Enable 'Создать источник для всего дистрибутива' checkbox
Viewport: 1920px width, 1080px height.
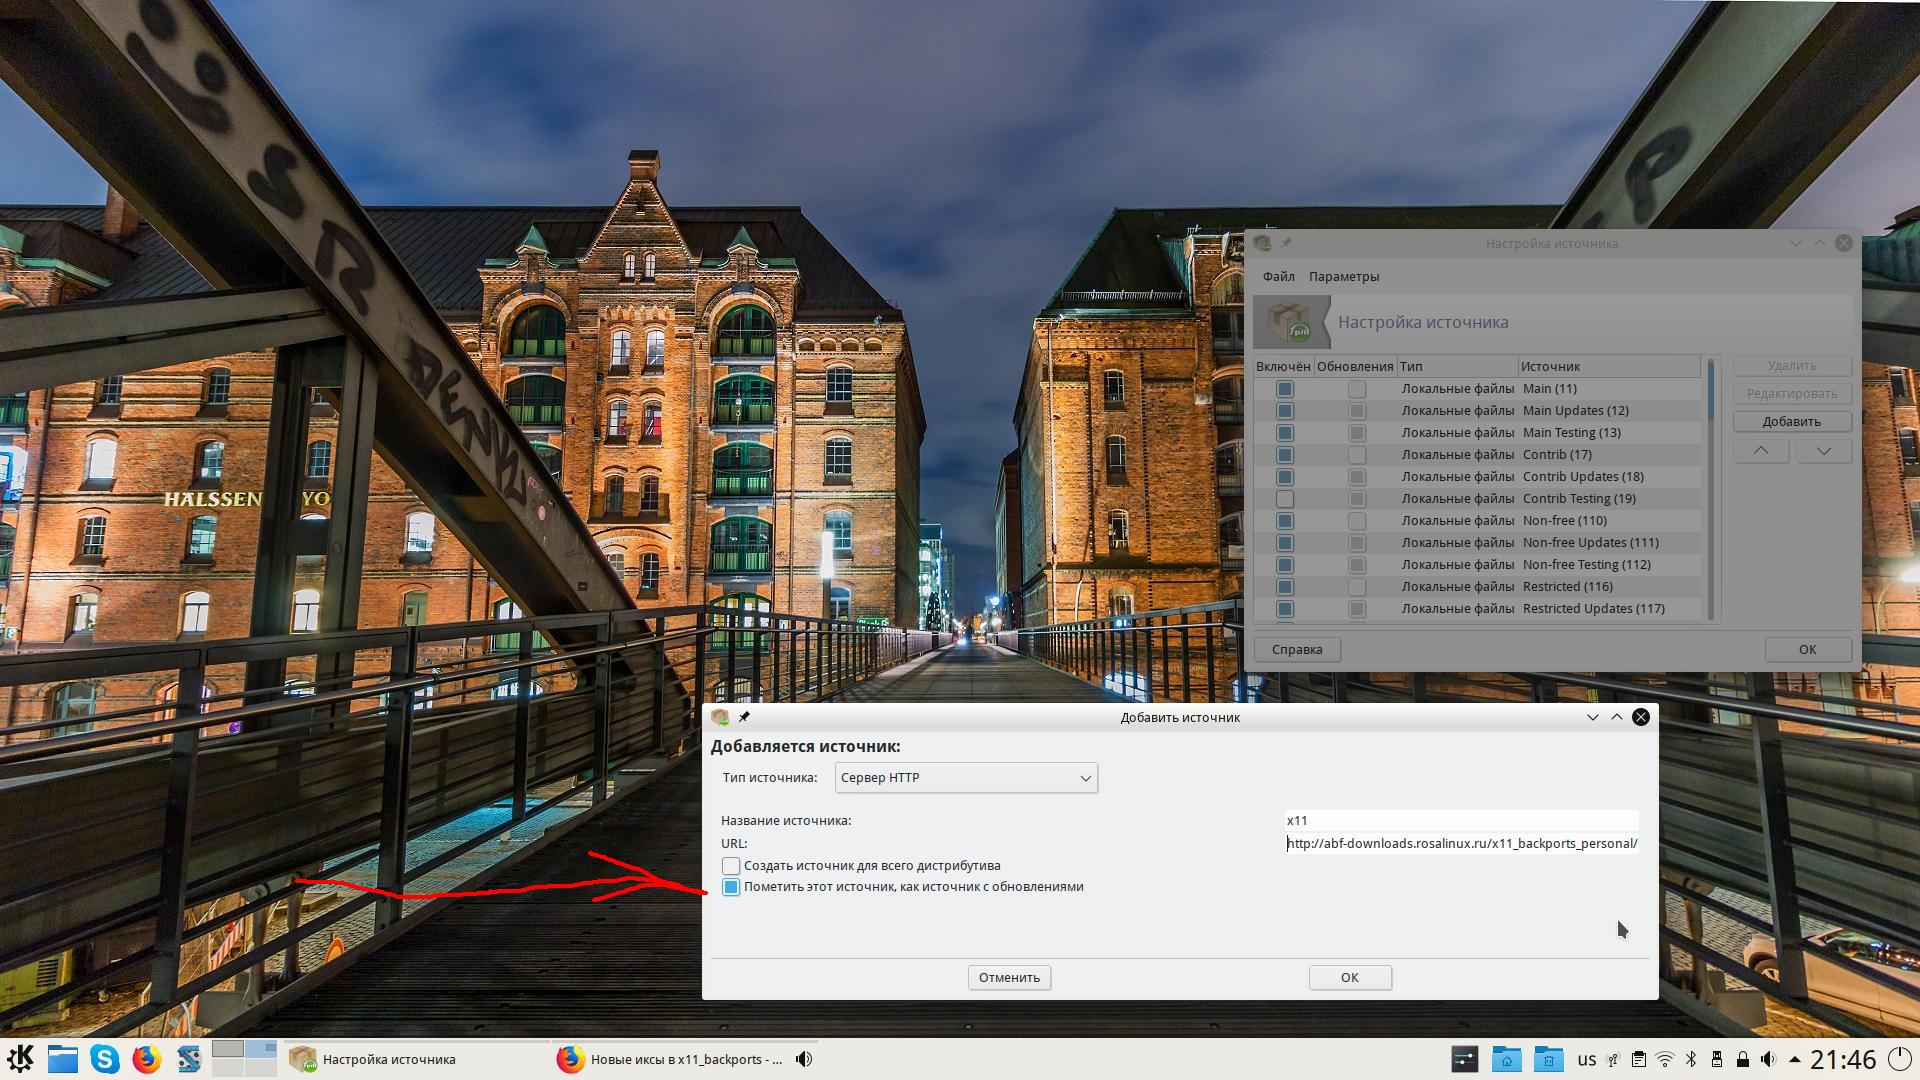[731, 866]
